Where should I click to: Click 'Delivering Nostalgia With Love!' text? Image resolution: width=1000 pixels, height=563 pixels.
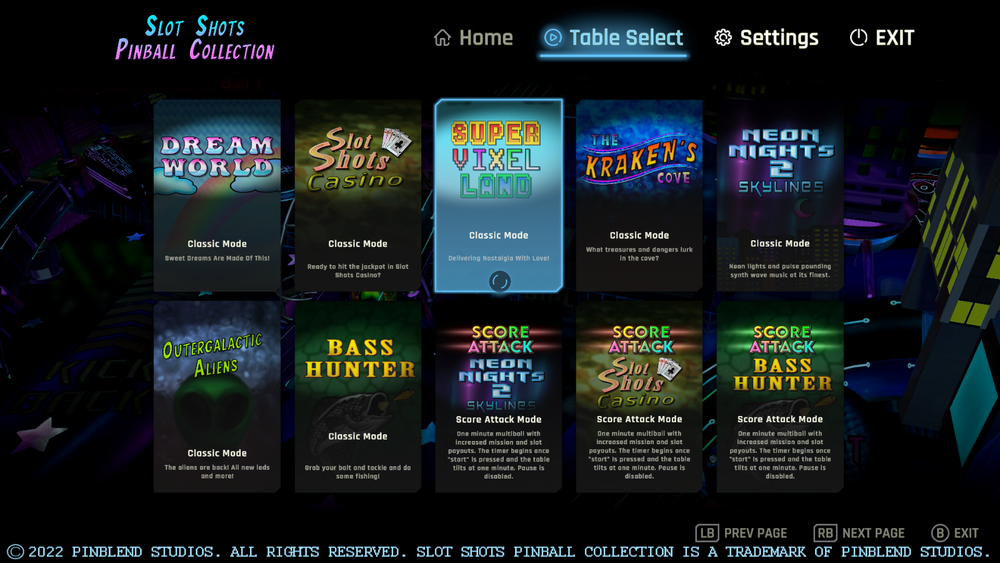pos(499,258)
